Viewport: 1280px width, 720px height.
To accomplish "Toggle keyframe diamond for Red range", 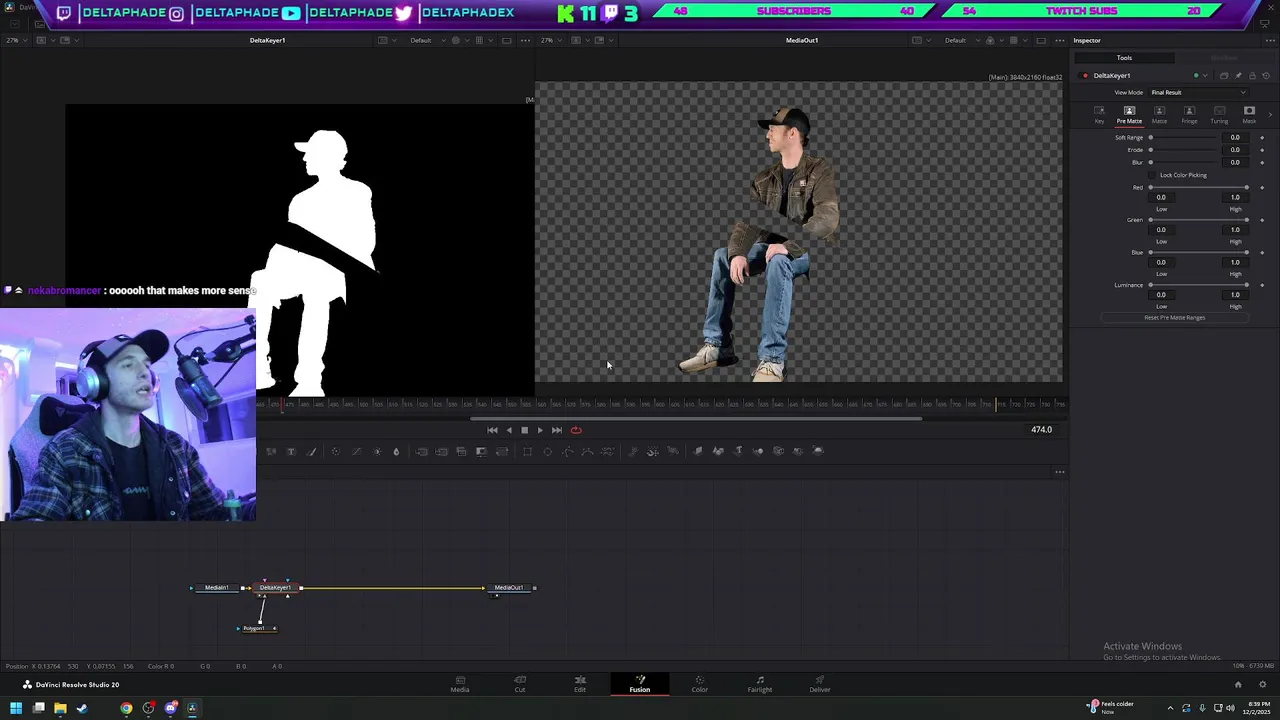I will pos(1262,188).
